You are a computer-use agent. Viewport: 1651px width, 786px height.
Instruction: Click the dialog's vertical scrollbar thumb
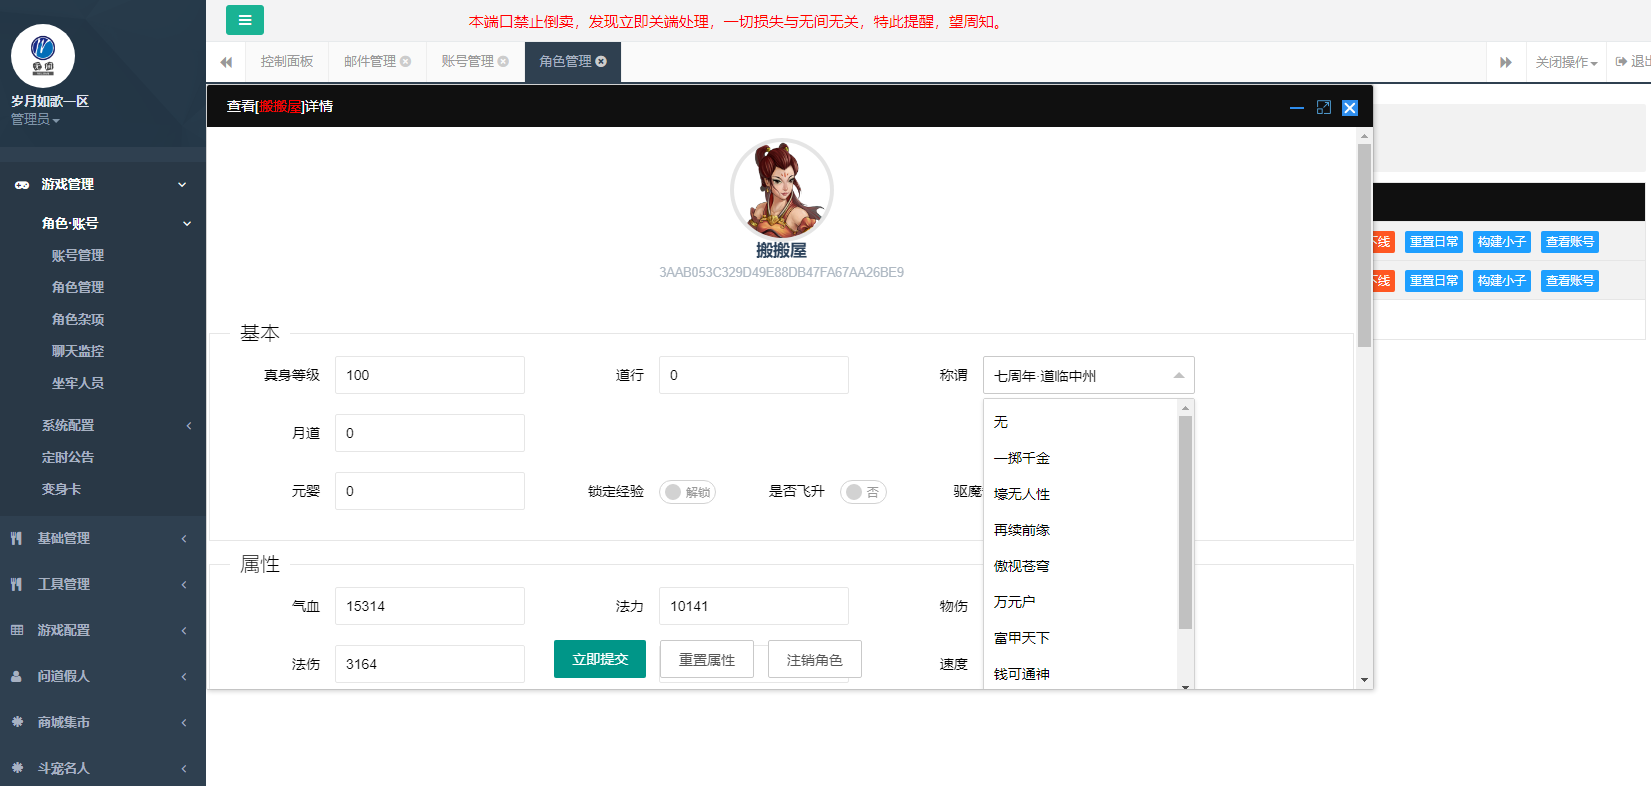coord(1364,245)
